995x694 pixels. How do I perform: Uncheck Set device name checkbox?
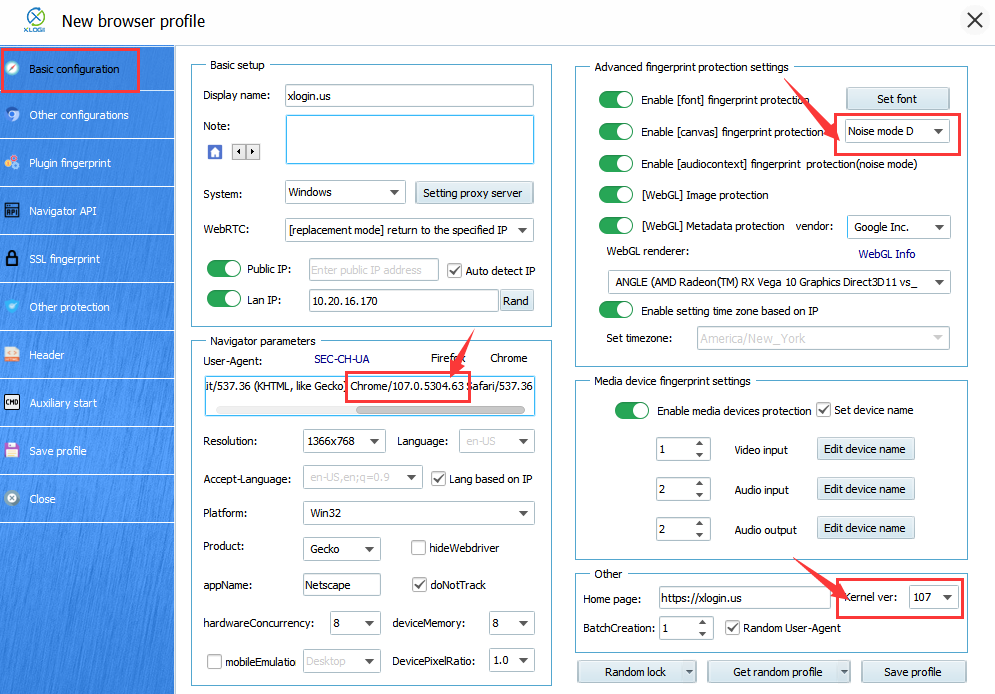[823, 409]
